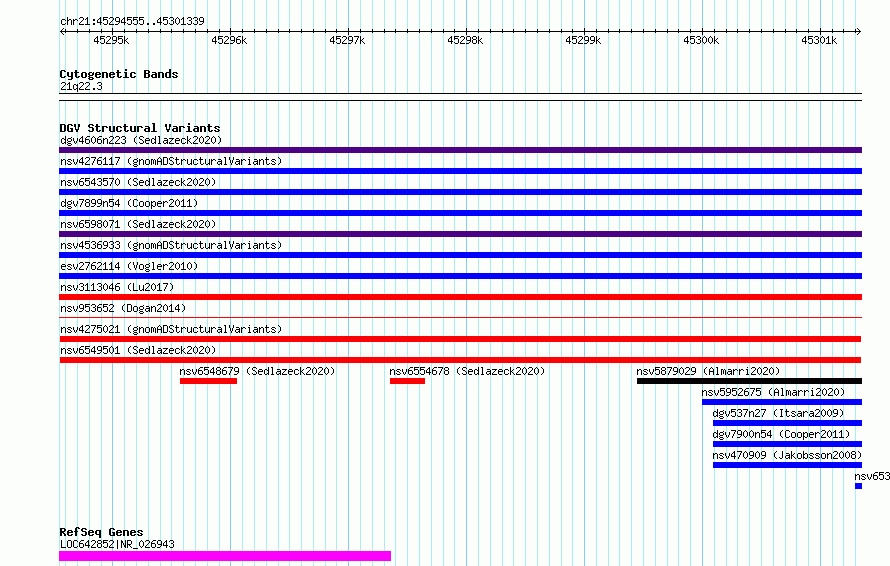The image size is (890, 566).
Task: Click the RefSeq Genes track title
Action: pos(102,532)
